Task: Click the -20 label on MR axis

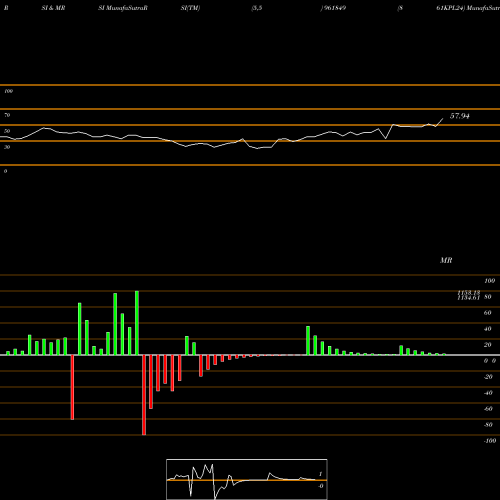Action: tap(488, 377)
